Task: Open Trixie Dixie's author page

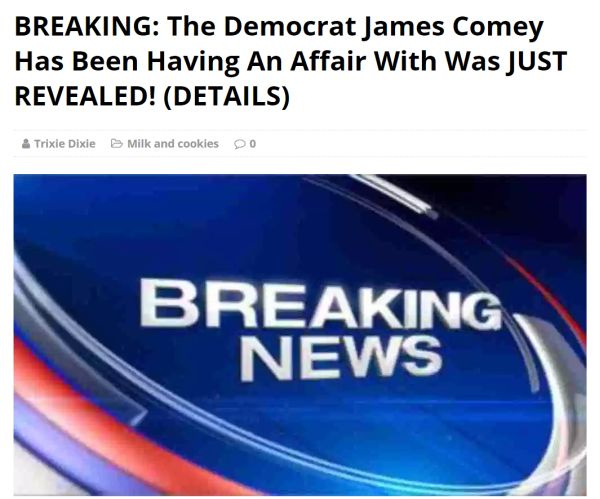Action: tap(65, 144)
